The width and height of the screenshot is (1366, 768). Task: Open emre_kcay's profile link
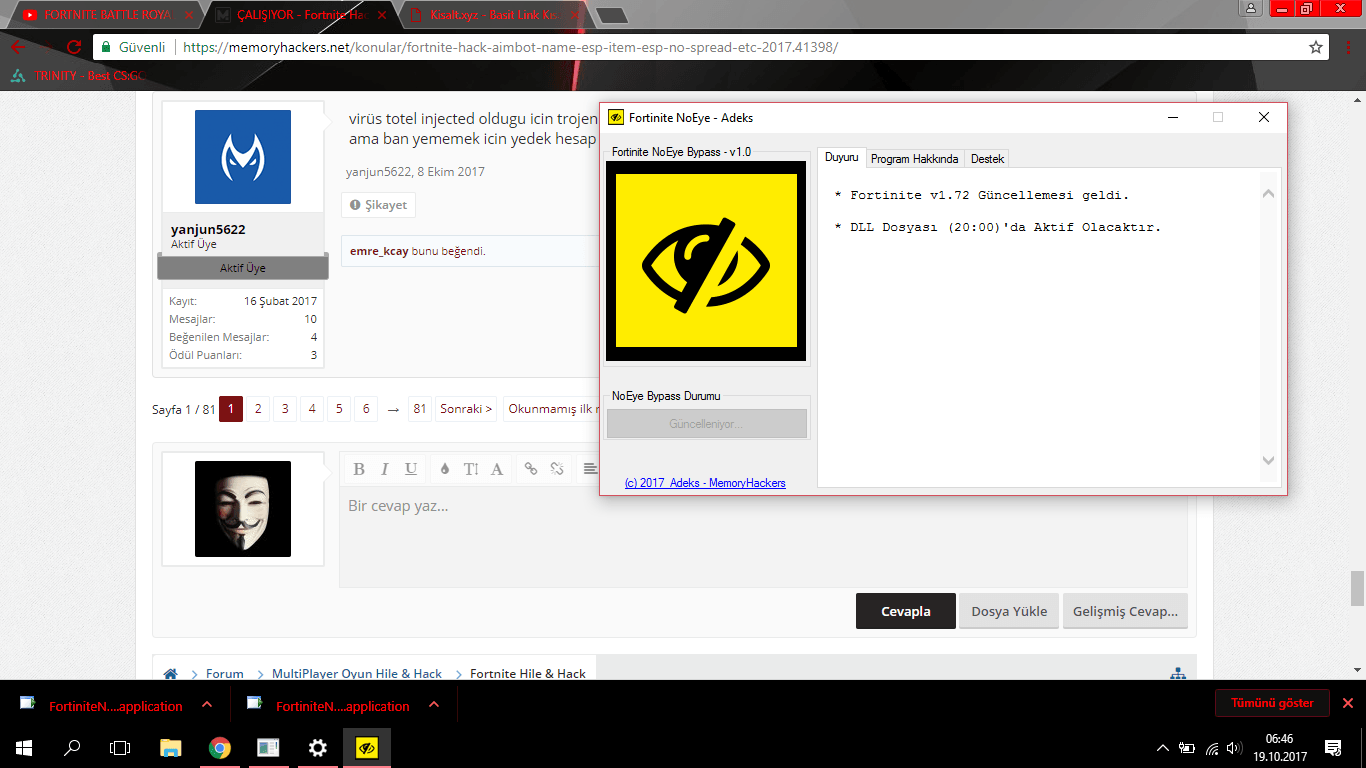coord(379,251)
